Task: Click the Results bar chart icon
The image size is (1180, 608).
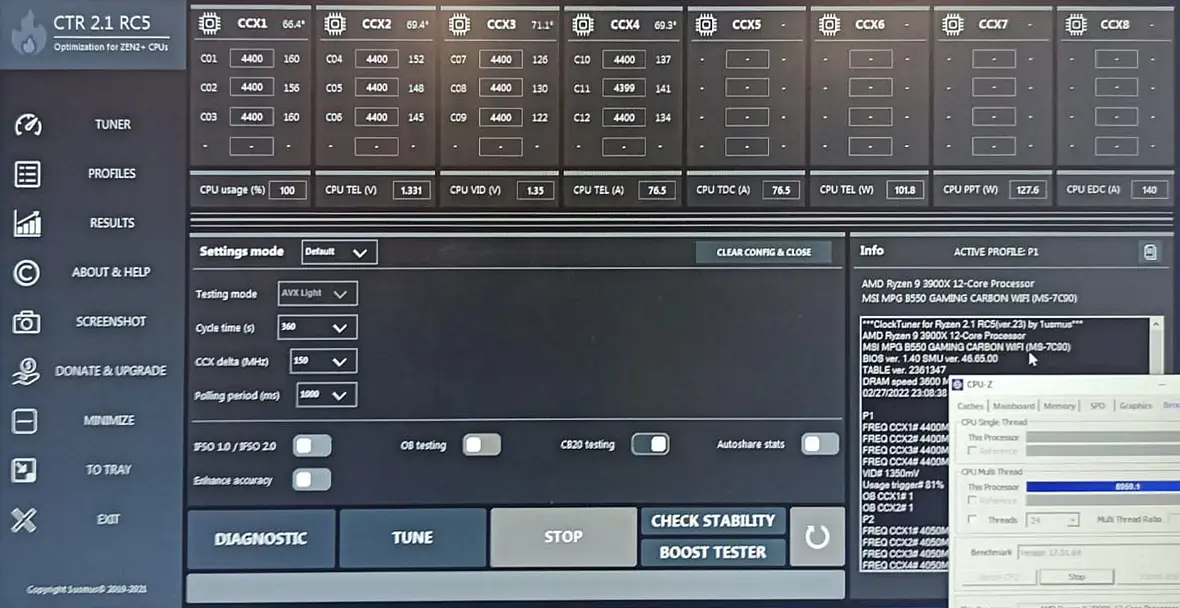Action: coord(27,223)
